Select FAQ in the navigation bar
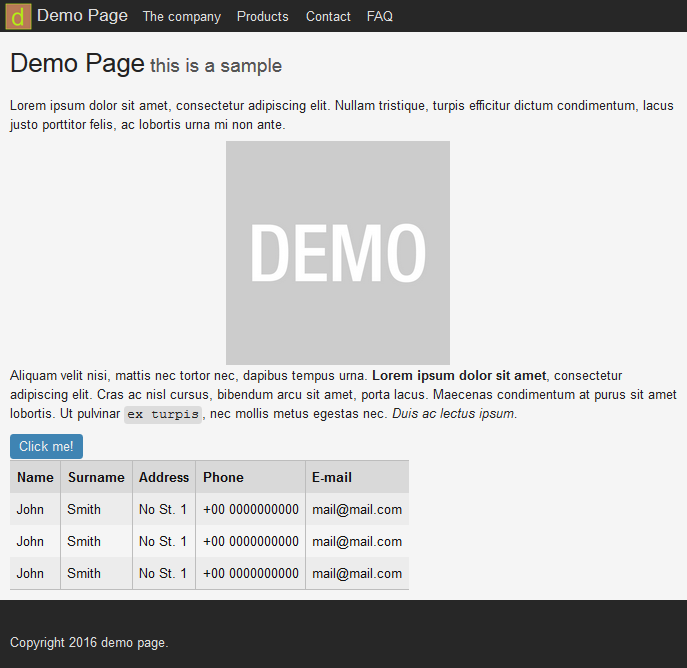Viewport: 687px width, 668px height. pyautogui.click(x=380, y=17)
